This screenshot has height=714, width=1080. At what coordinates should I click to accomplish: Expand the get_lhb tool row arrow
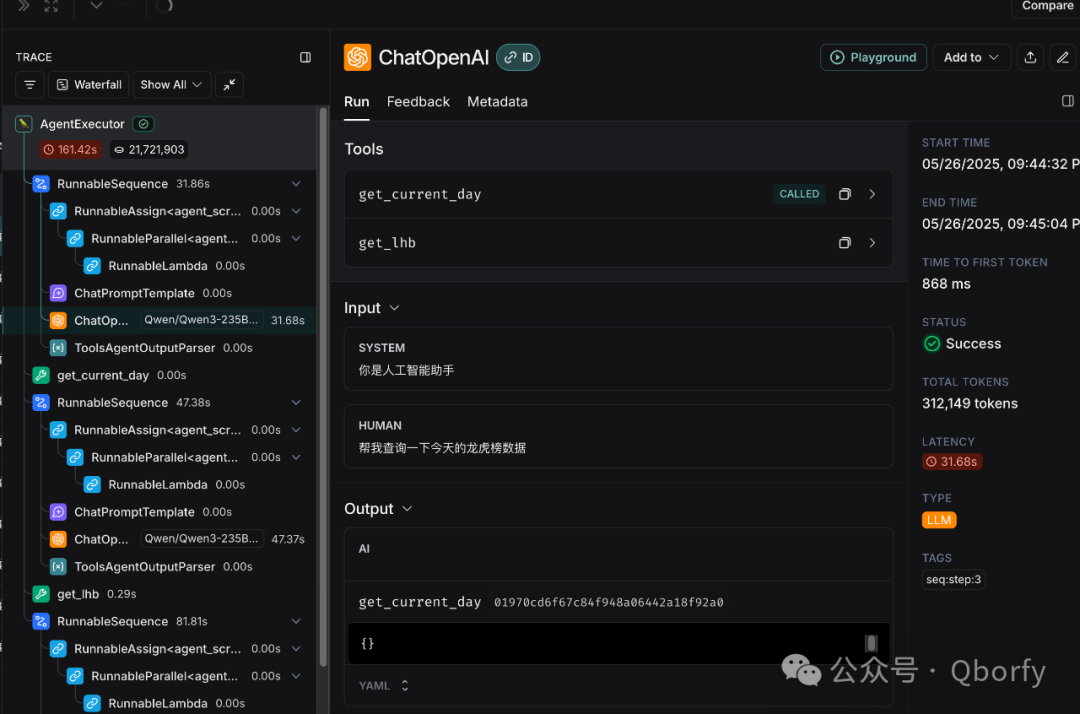point(872,243)
